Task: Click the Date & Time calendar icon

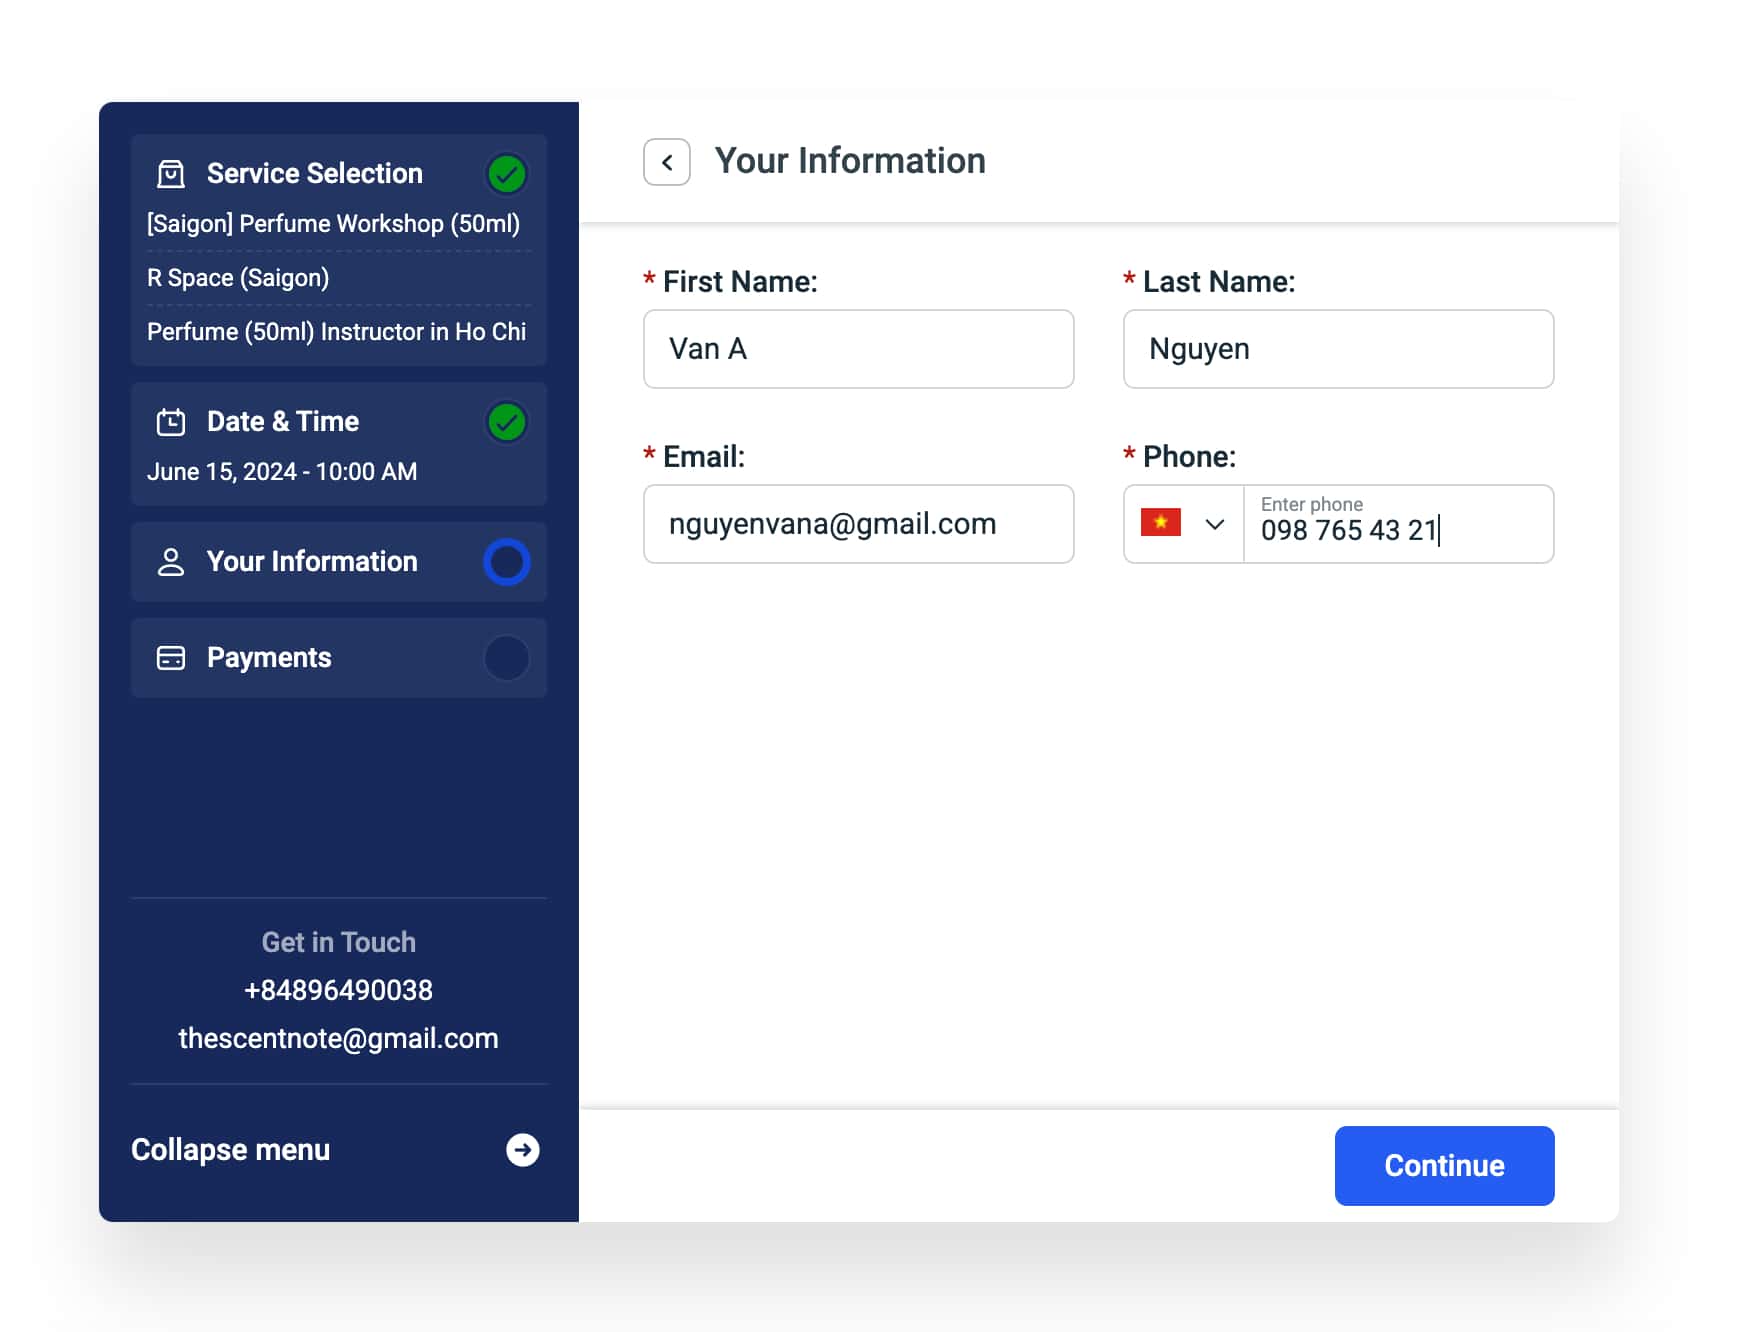Action: 171,422
